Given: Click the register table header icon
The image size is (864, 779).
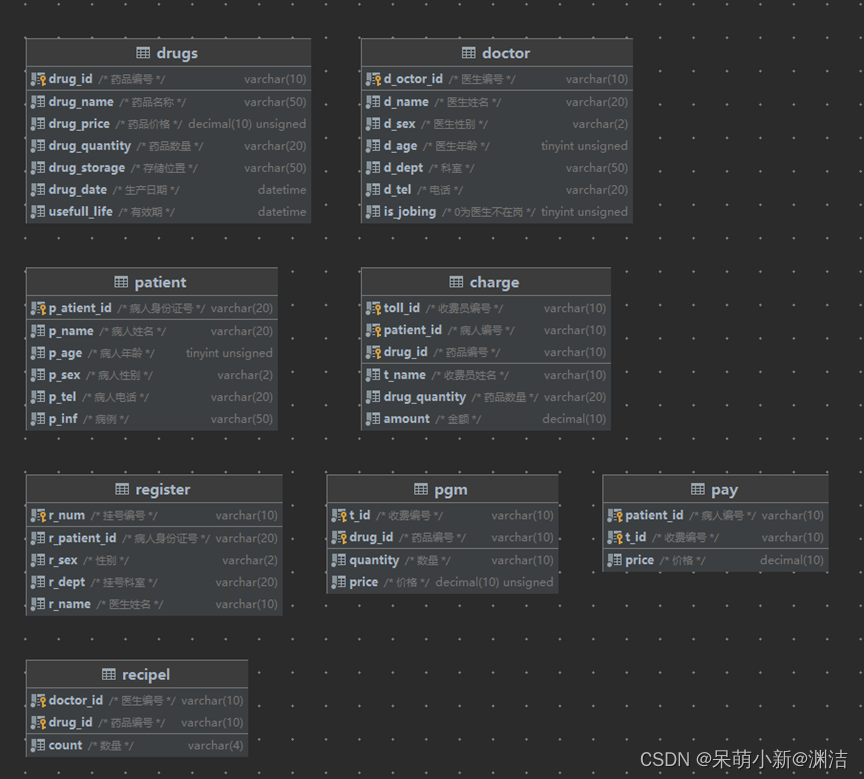Looking at the screenshot, I should (122, 489).
